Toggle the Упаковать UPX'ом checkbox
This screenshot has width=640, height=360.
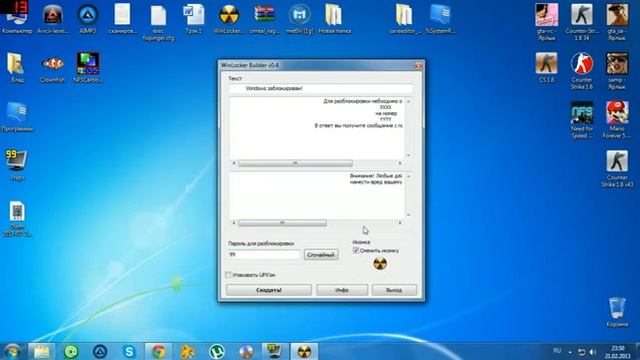point(229,275)
